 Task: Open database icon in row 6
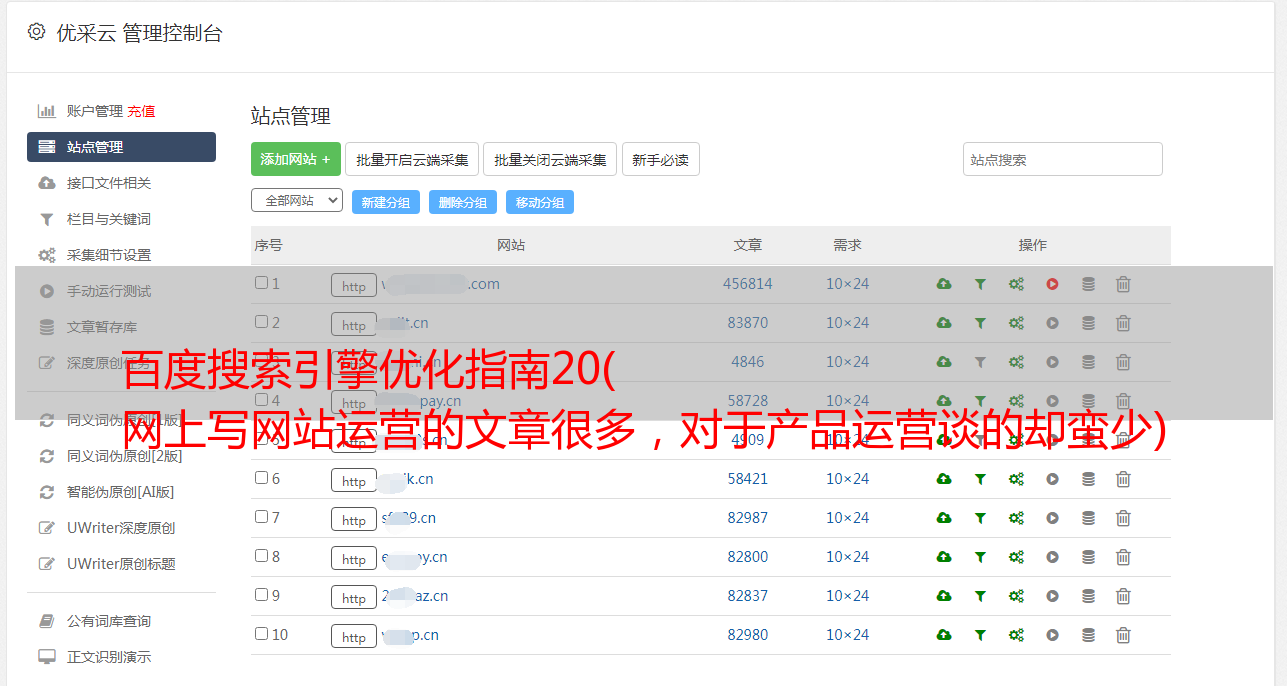[1088, 479]
